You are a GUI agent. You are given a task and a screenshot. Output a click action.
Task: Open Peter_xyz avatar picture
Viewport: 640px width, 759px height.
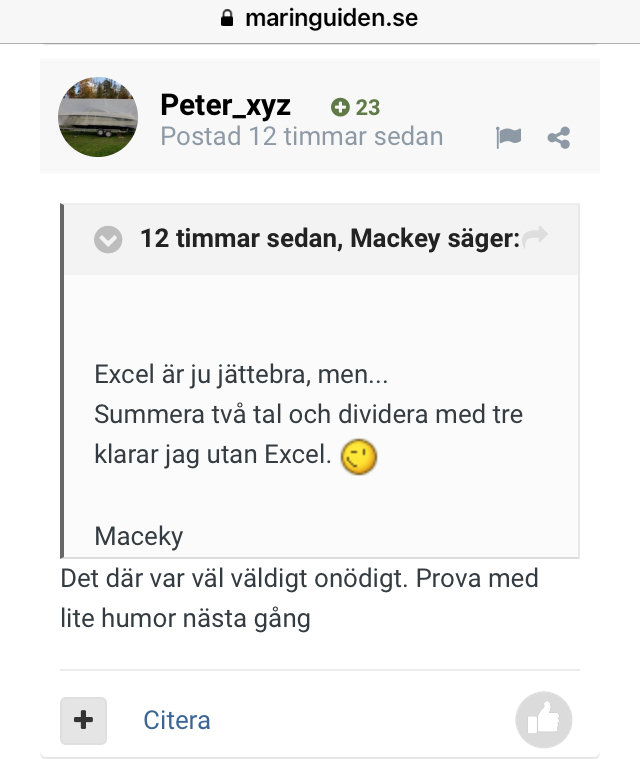[98, 117]
